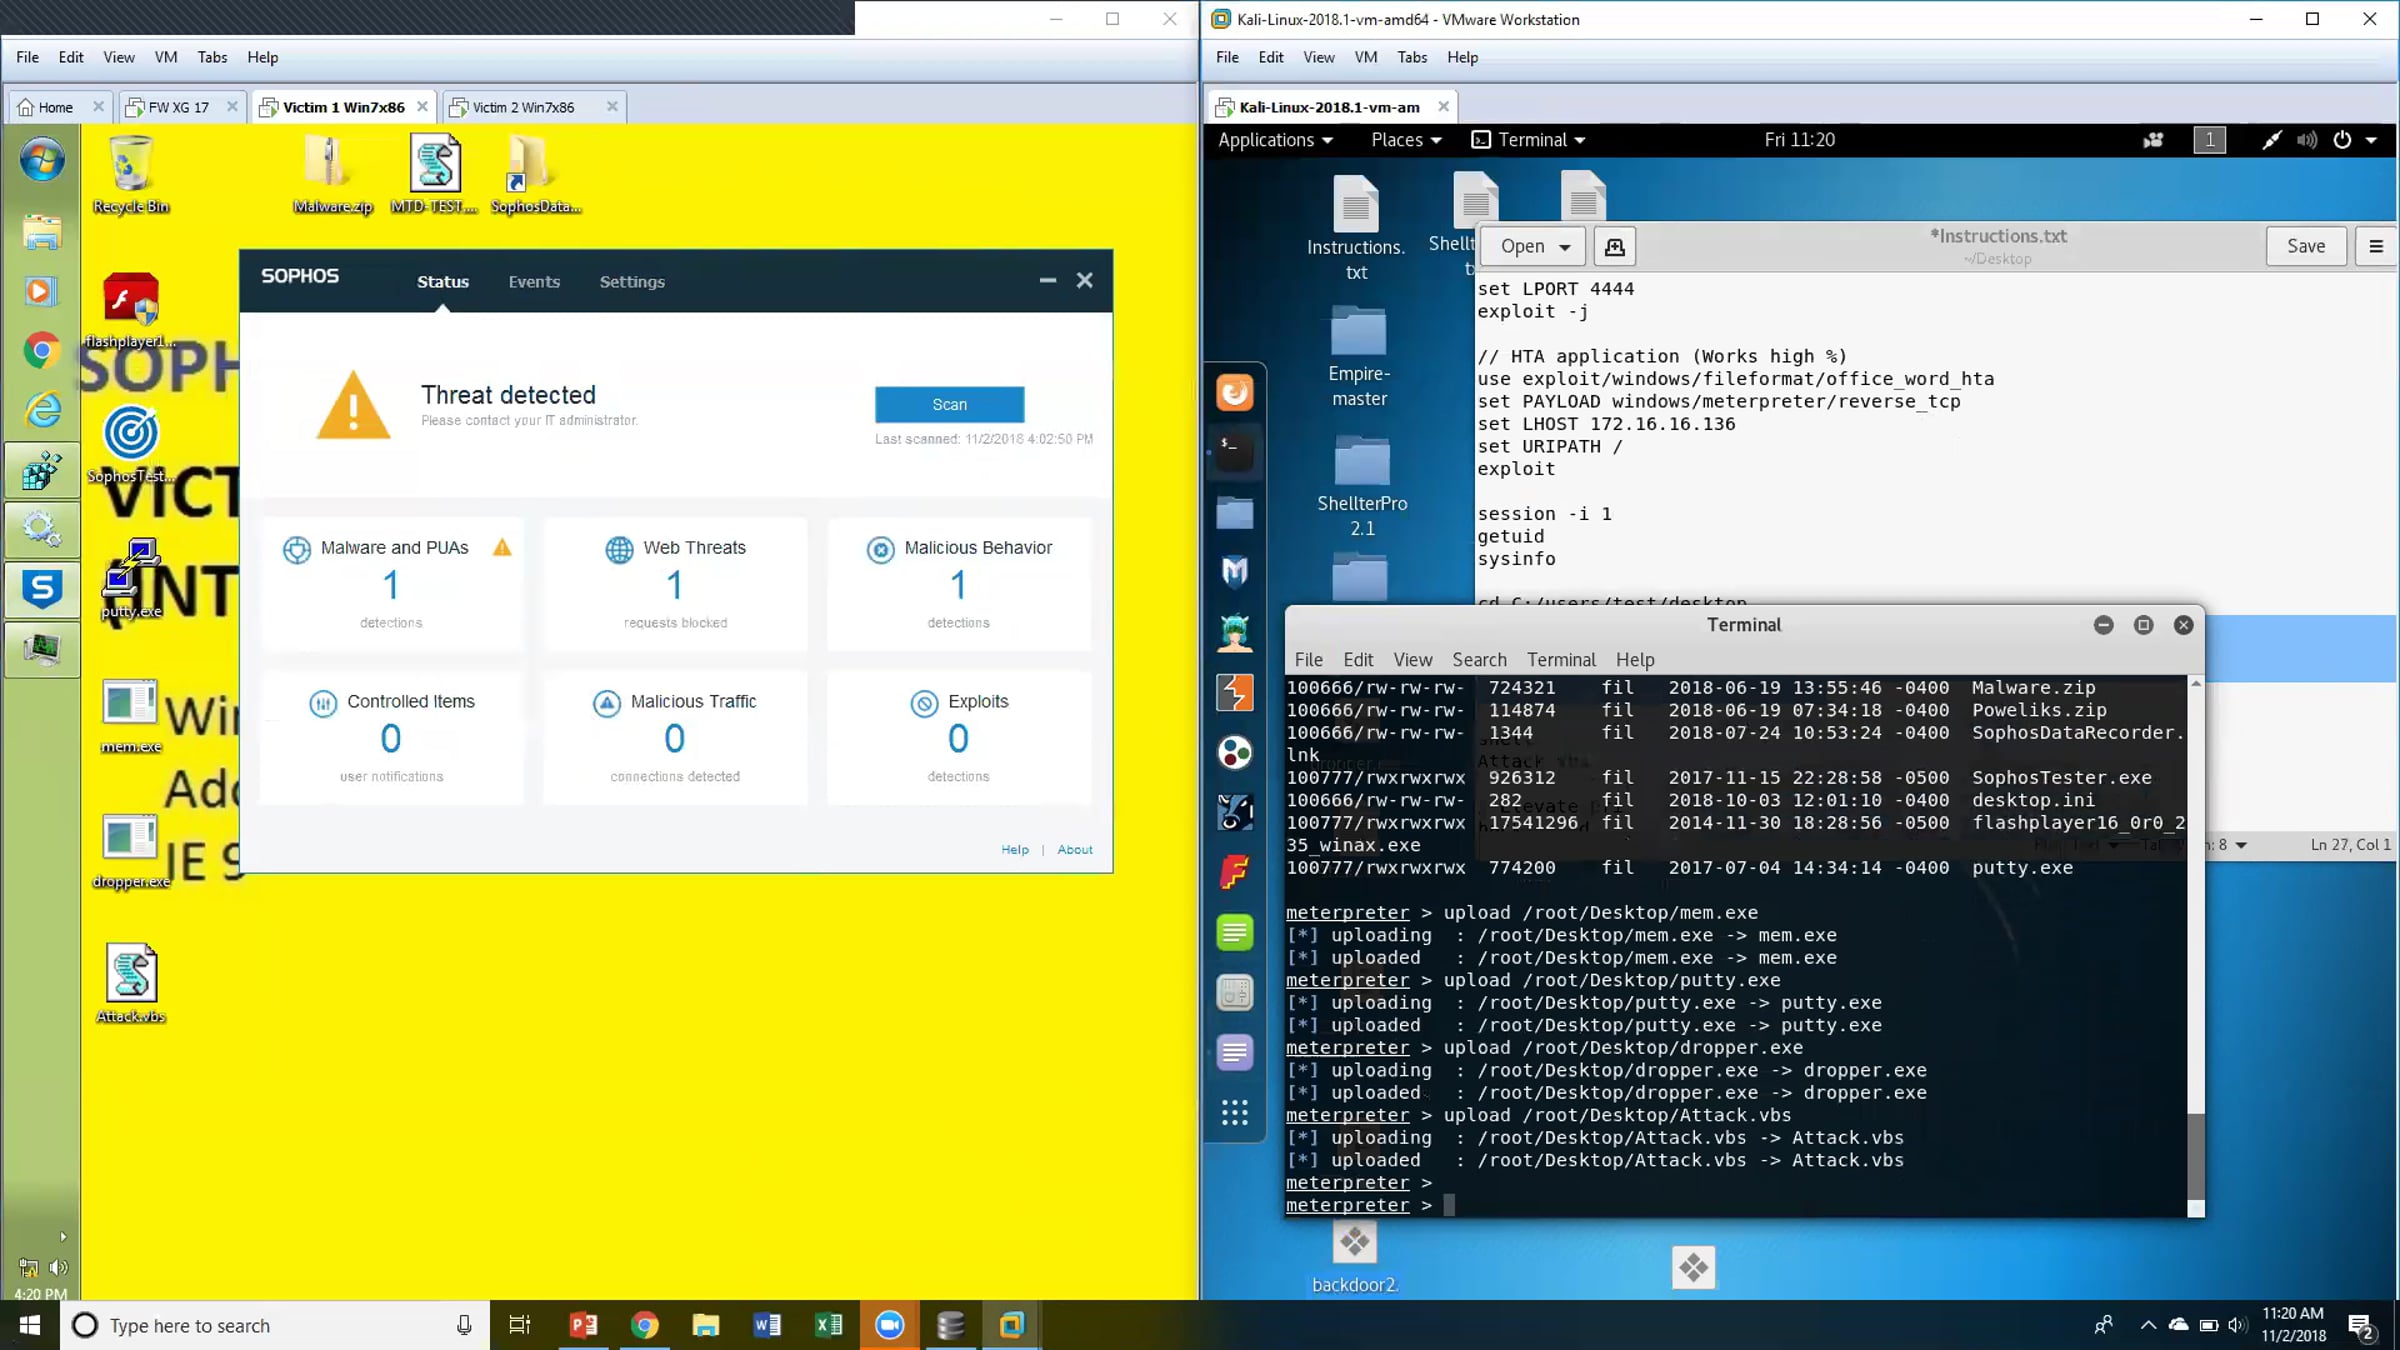Viewport: 2400px width, 1350px height.
Task: Open the Instructions.txt icon on Kali desktop
Action: tap(1356, 228)
